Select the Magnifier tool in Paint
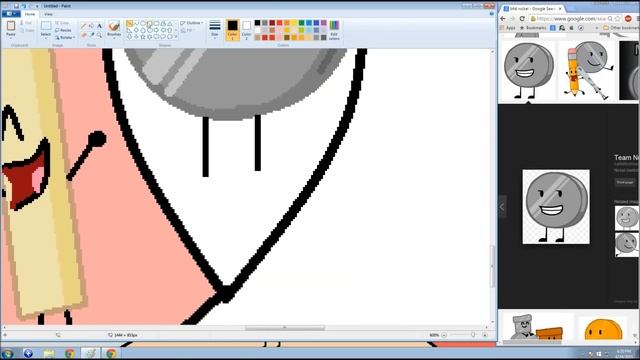640x360 pixels. [x=99, y=35]
